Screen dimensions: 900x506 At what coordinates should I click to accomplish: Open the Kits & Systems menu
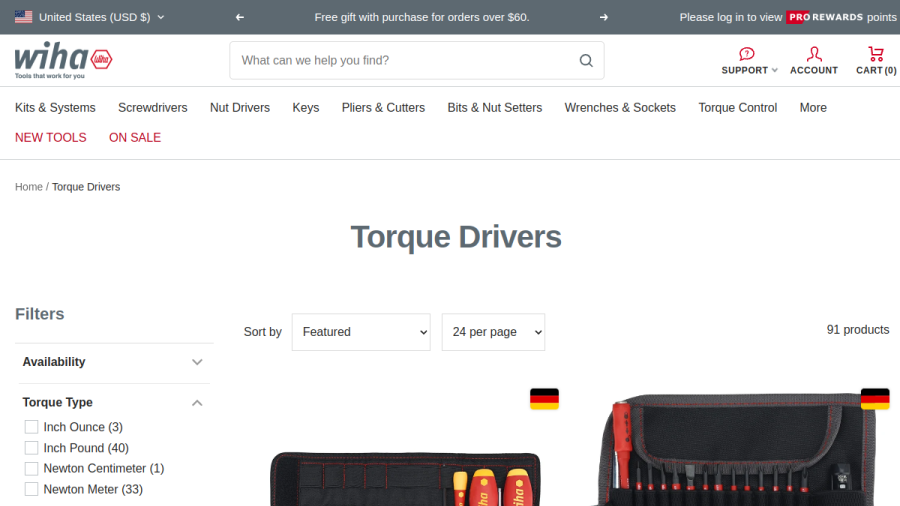(x=55, y=107)
